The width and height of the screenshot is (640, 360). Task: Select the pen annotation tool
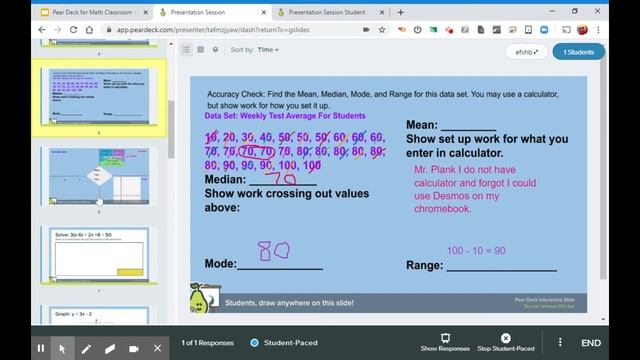pos(86,349)
